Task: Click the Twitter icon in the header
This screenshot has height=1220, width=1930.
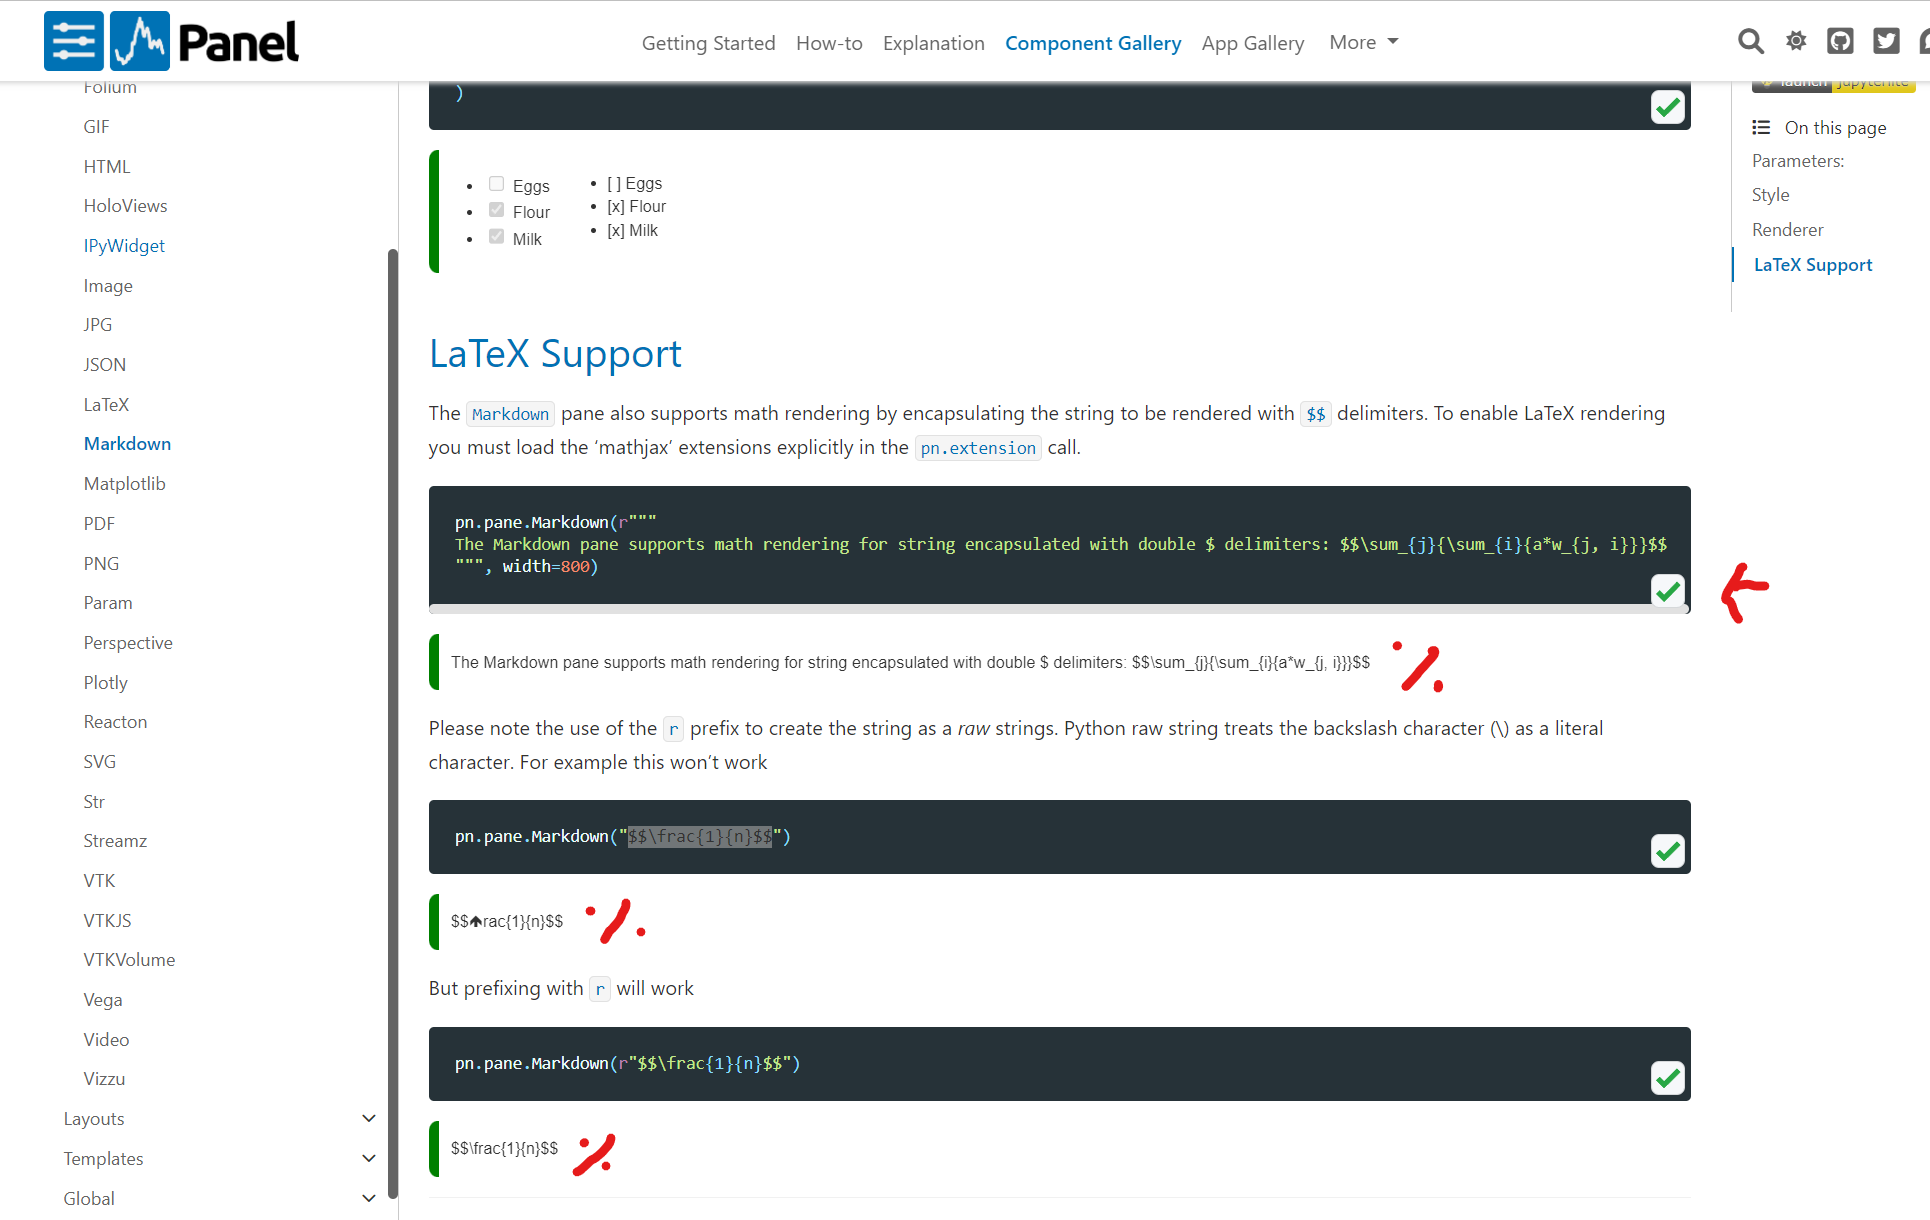Action: pyautogui.click(x=1886, y=41)
